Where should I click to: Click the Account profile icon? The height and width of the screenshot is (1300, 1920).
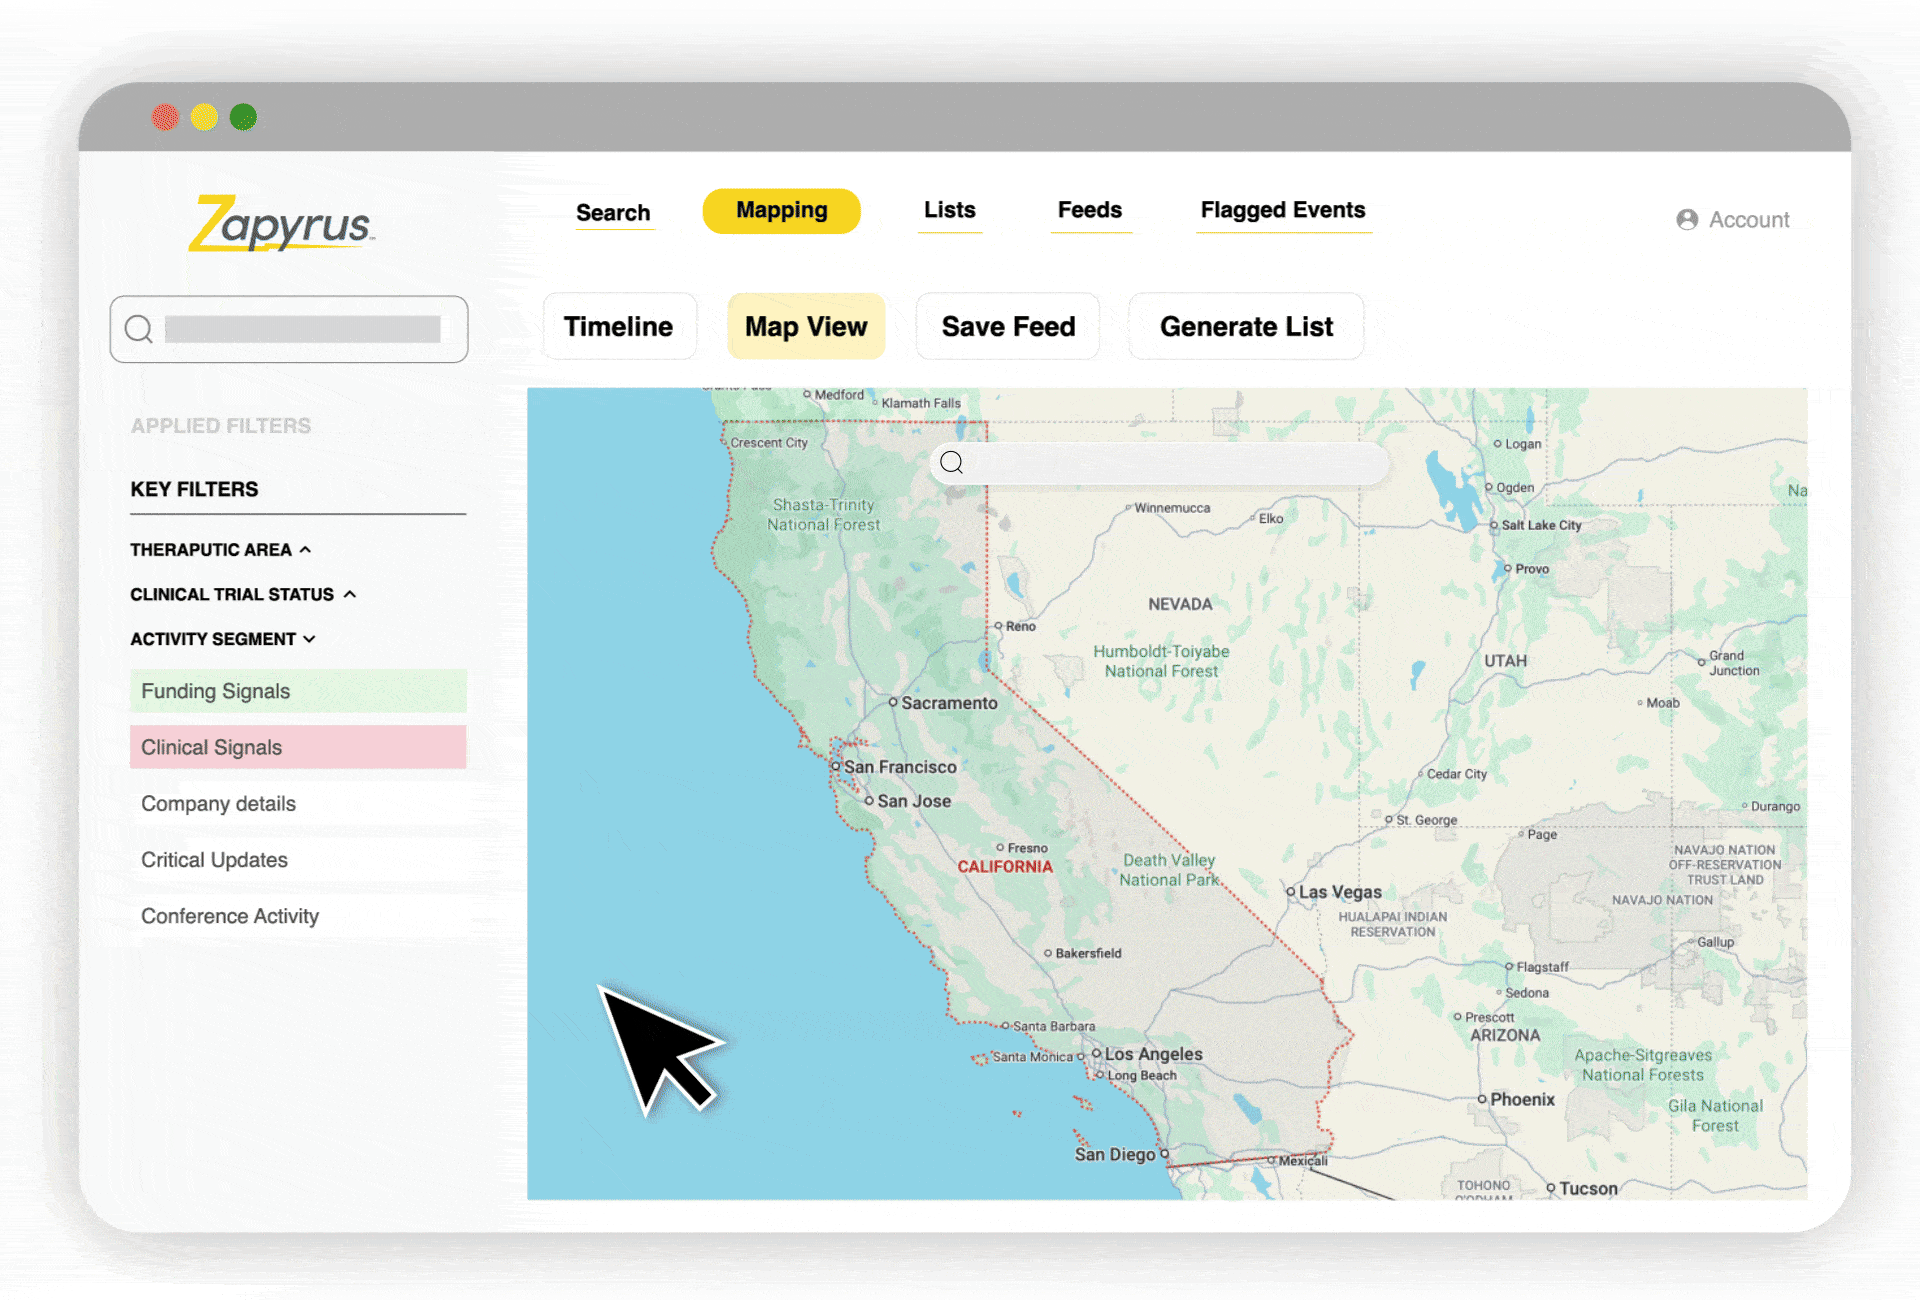[x=1687, y=220]
